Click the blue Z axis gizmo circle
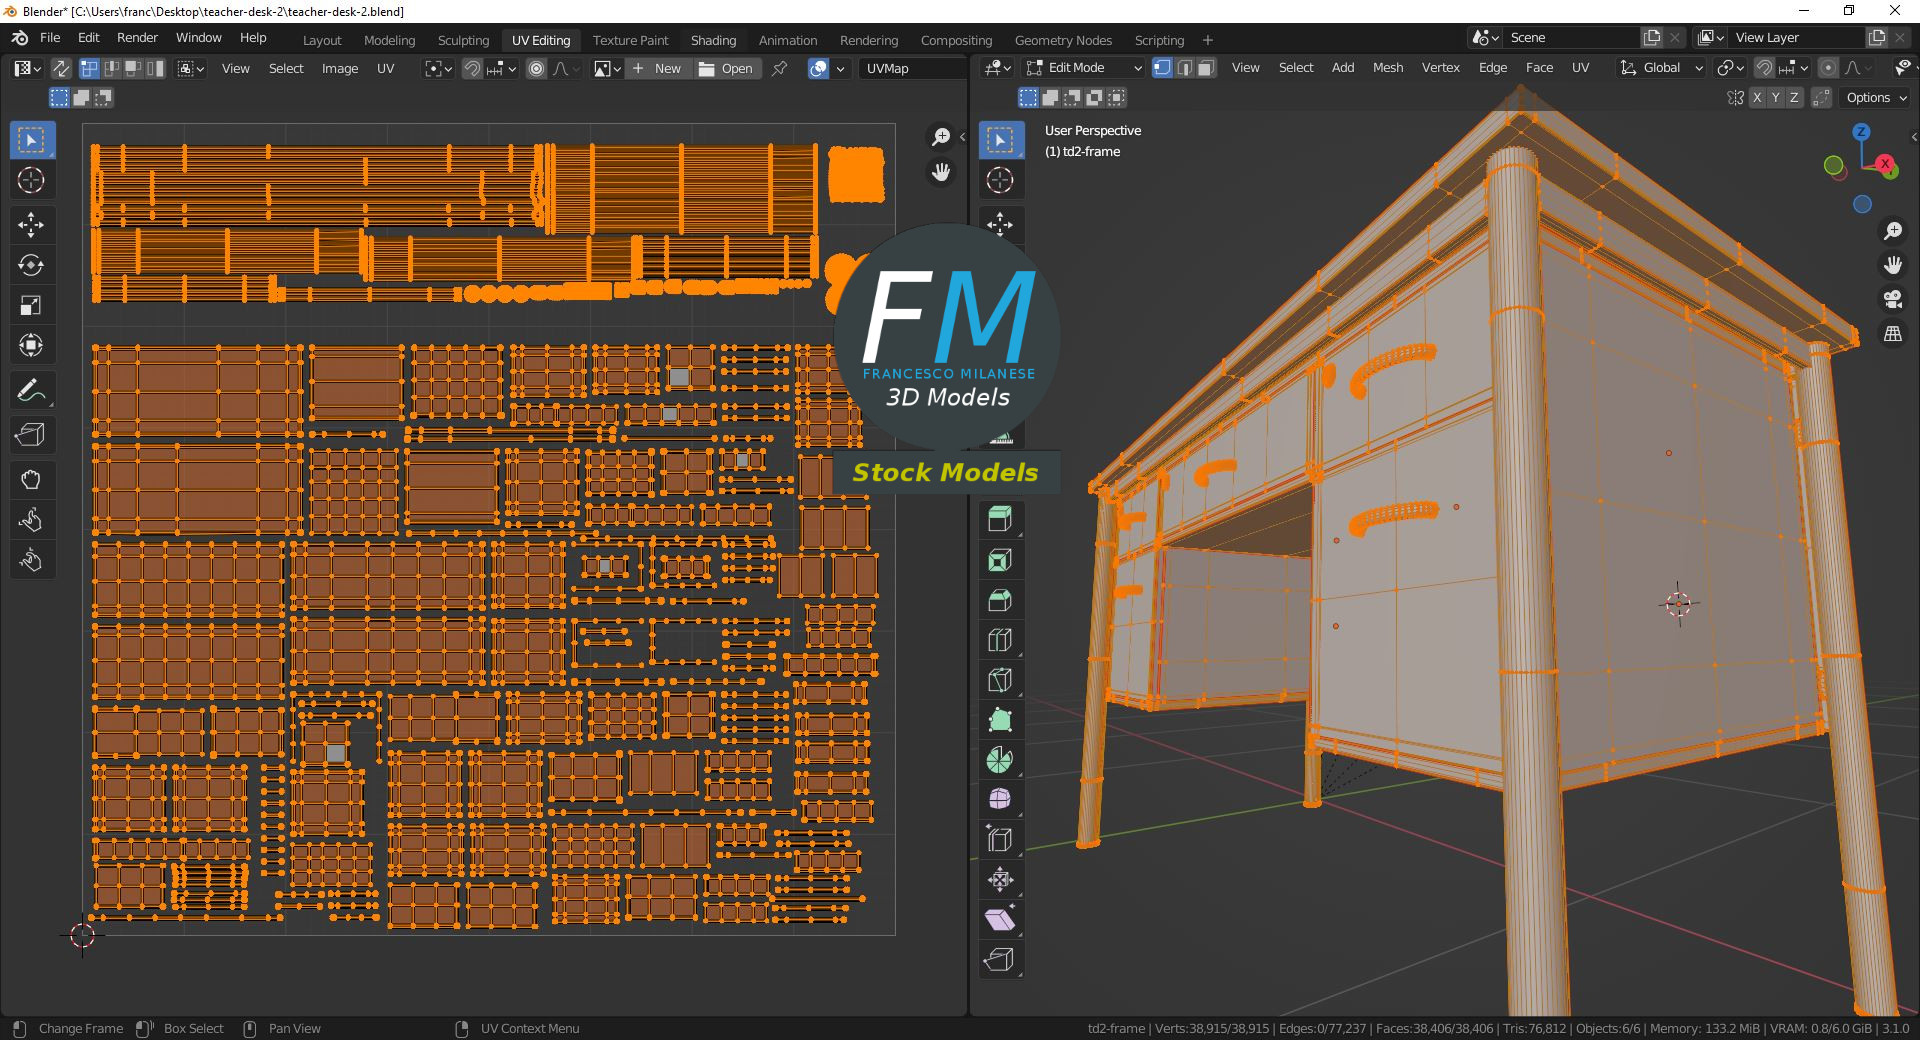This screenshot has width=1920, height=1040. coord(1861,132)
